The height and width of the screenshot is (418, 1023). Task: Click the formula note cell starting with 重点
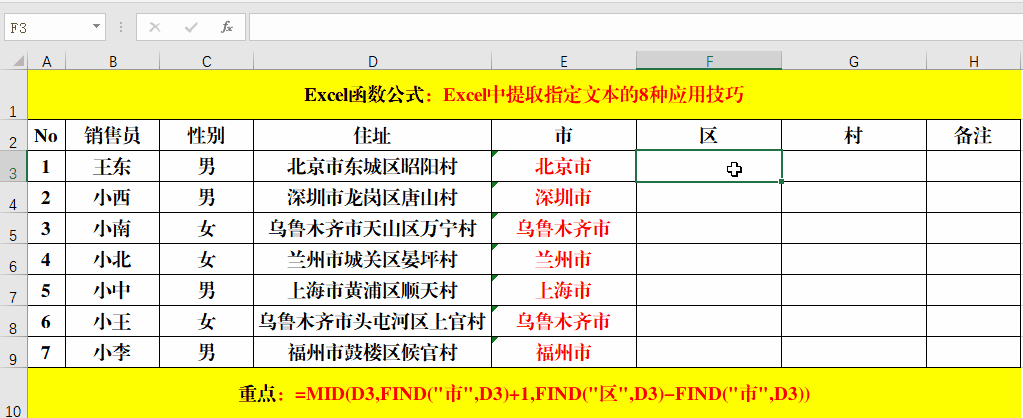524,394
